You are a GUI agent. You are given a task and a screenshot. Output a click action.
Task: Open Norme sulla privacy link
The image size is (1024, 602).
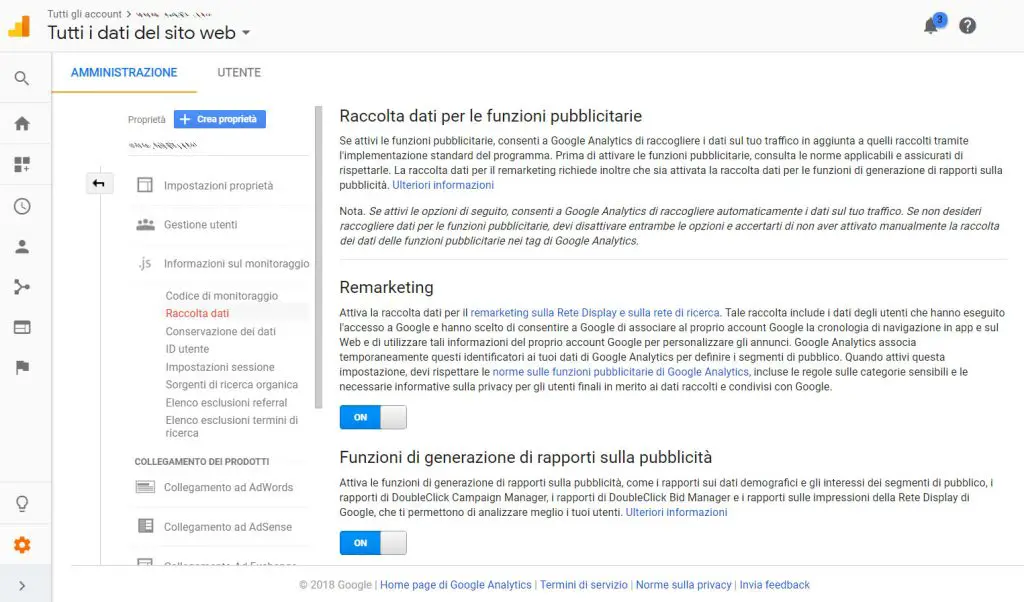coord(684,585)
